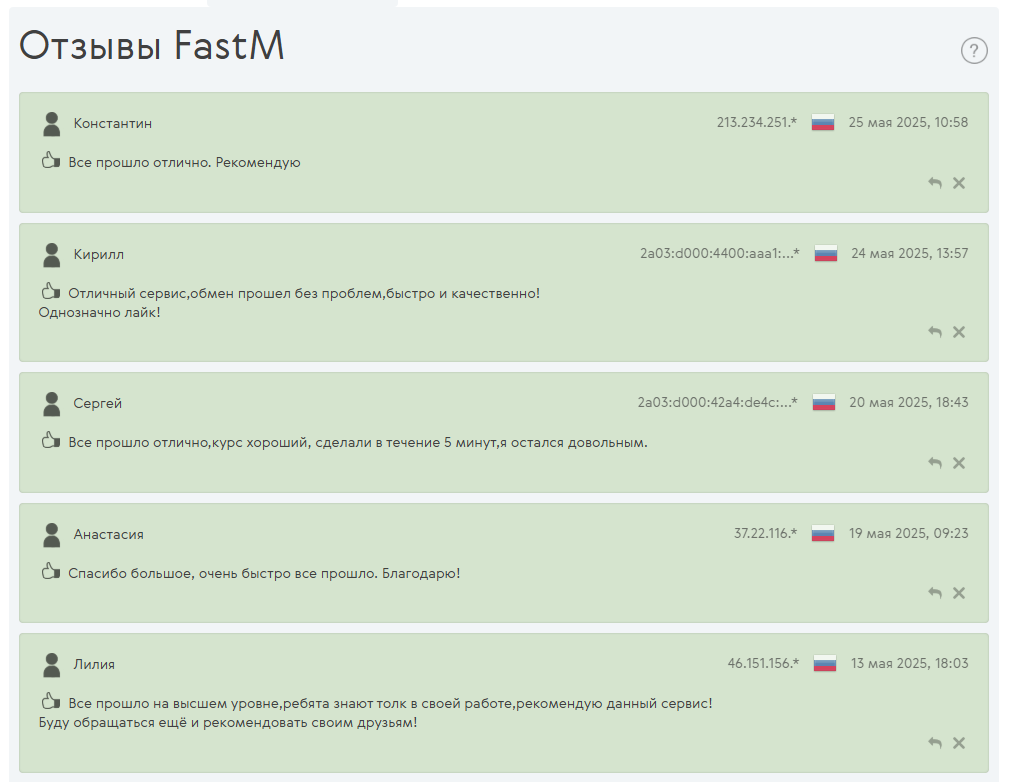The height and width of the screenshot is (782, 1009).
Task: Reply to Константин's review
Action: coord(935,183)
